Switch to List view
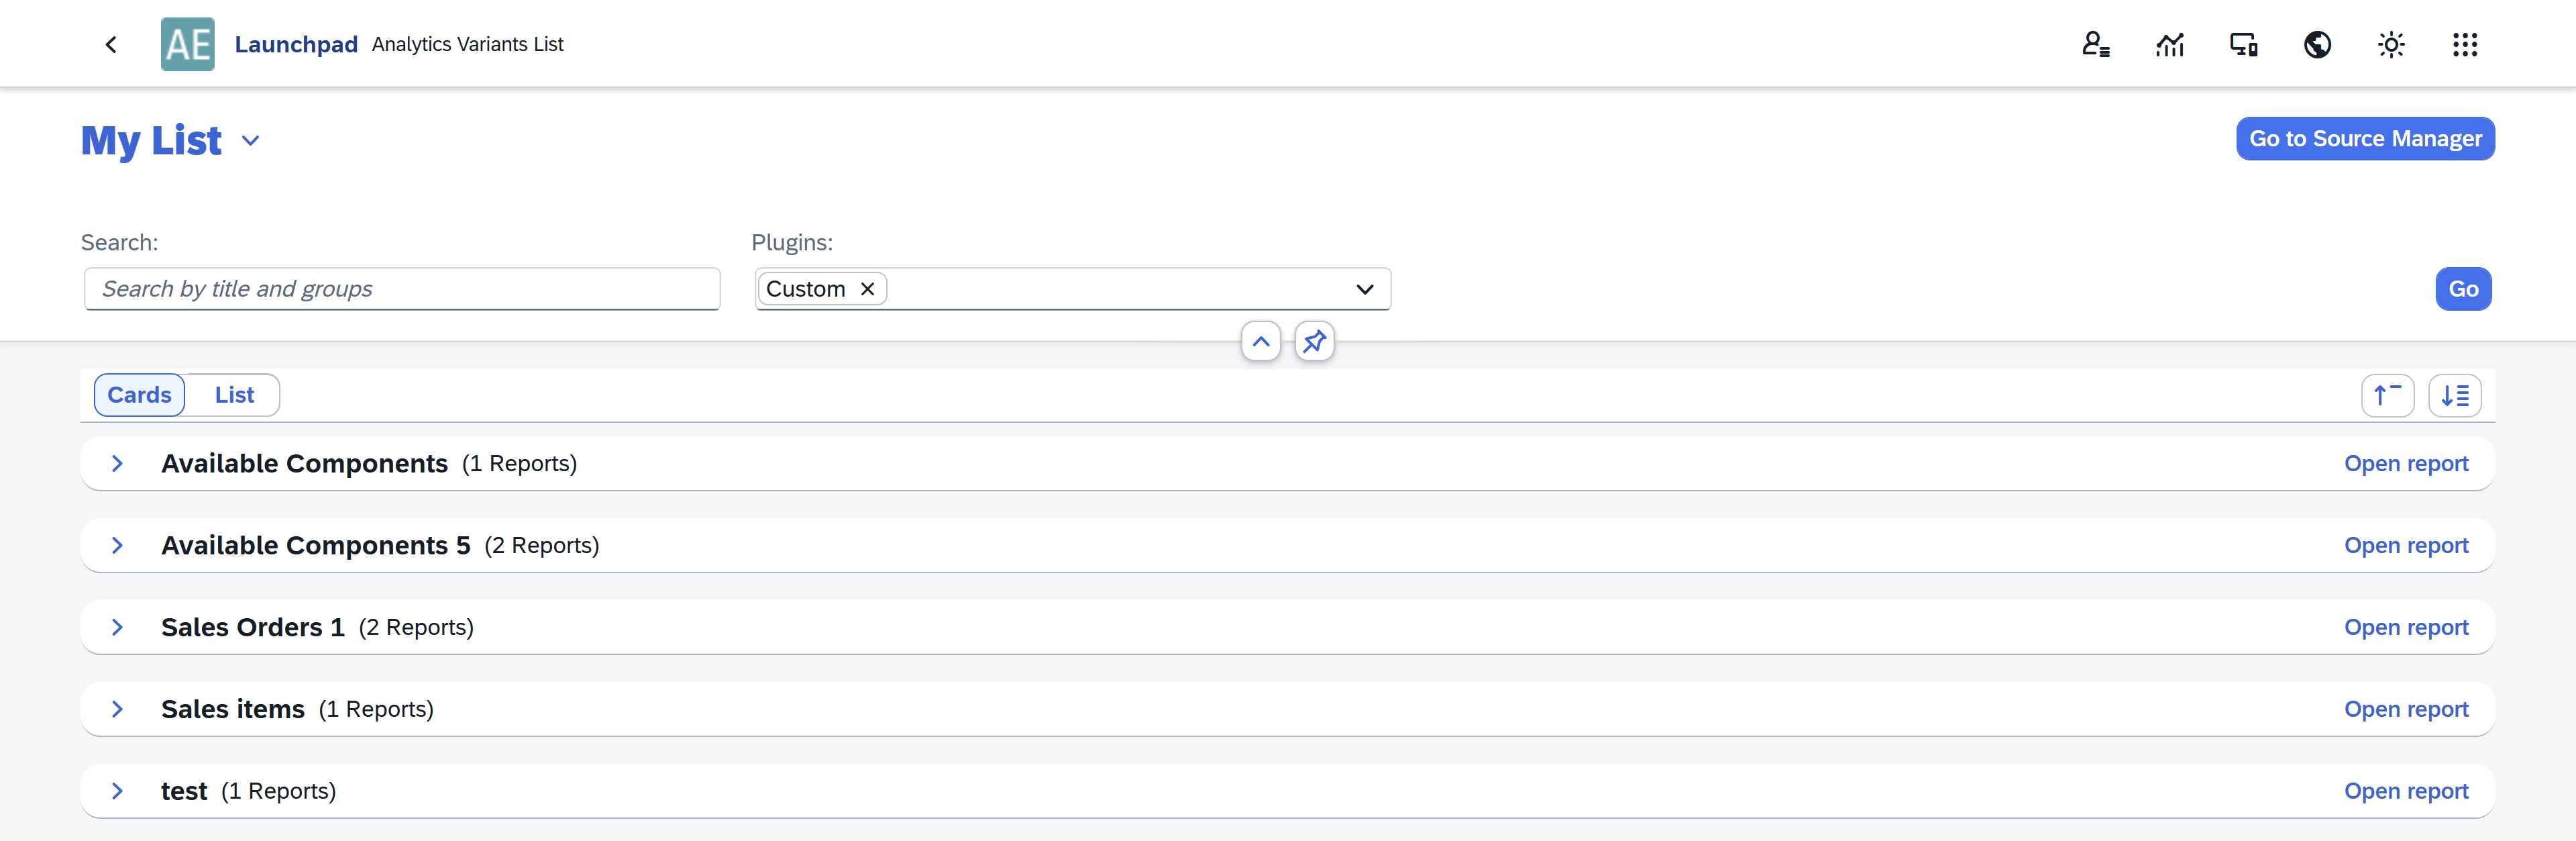This screenshot has height=841, width=2576. tap(233, 394)
